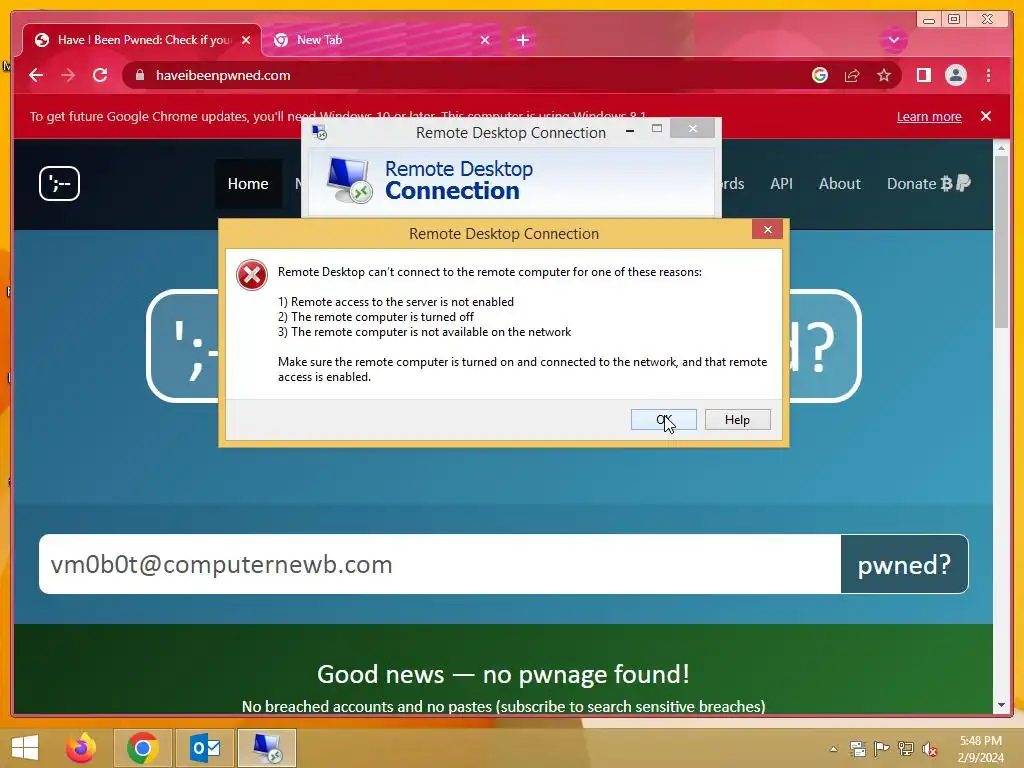
Task: Show hidden tray icons arrow
Action: click(x=833, y=749)
